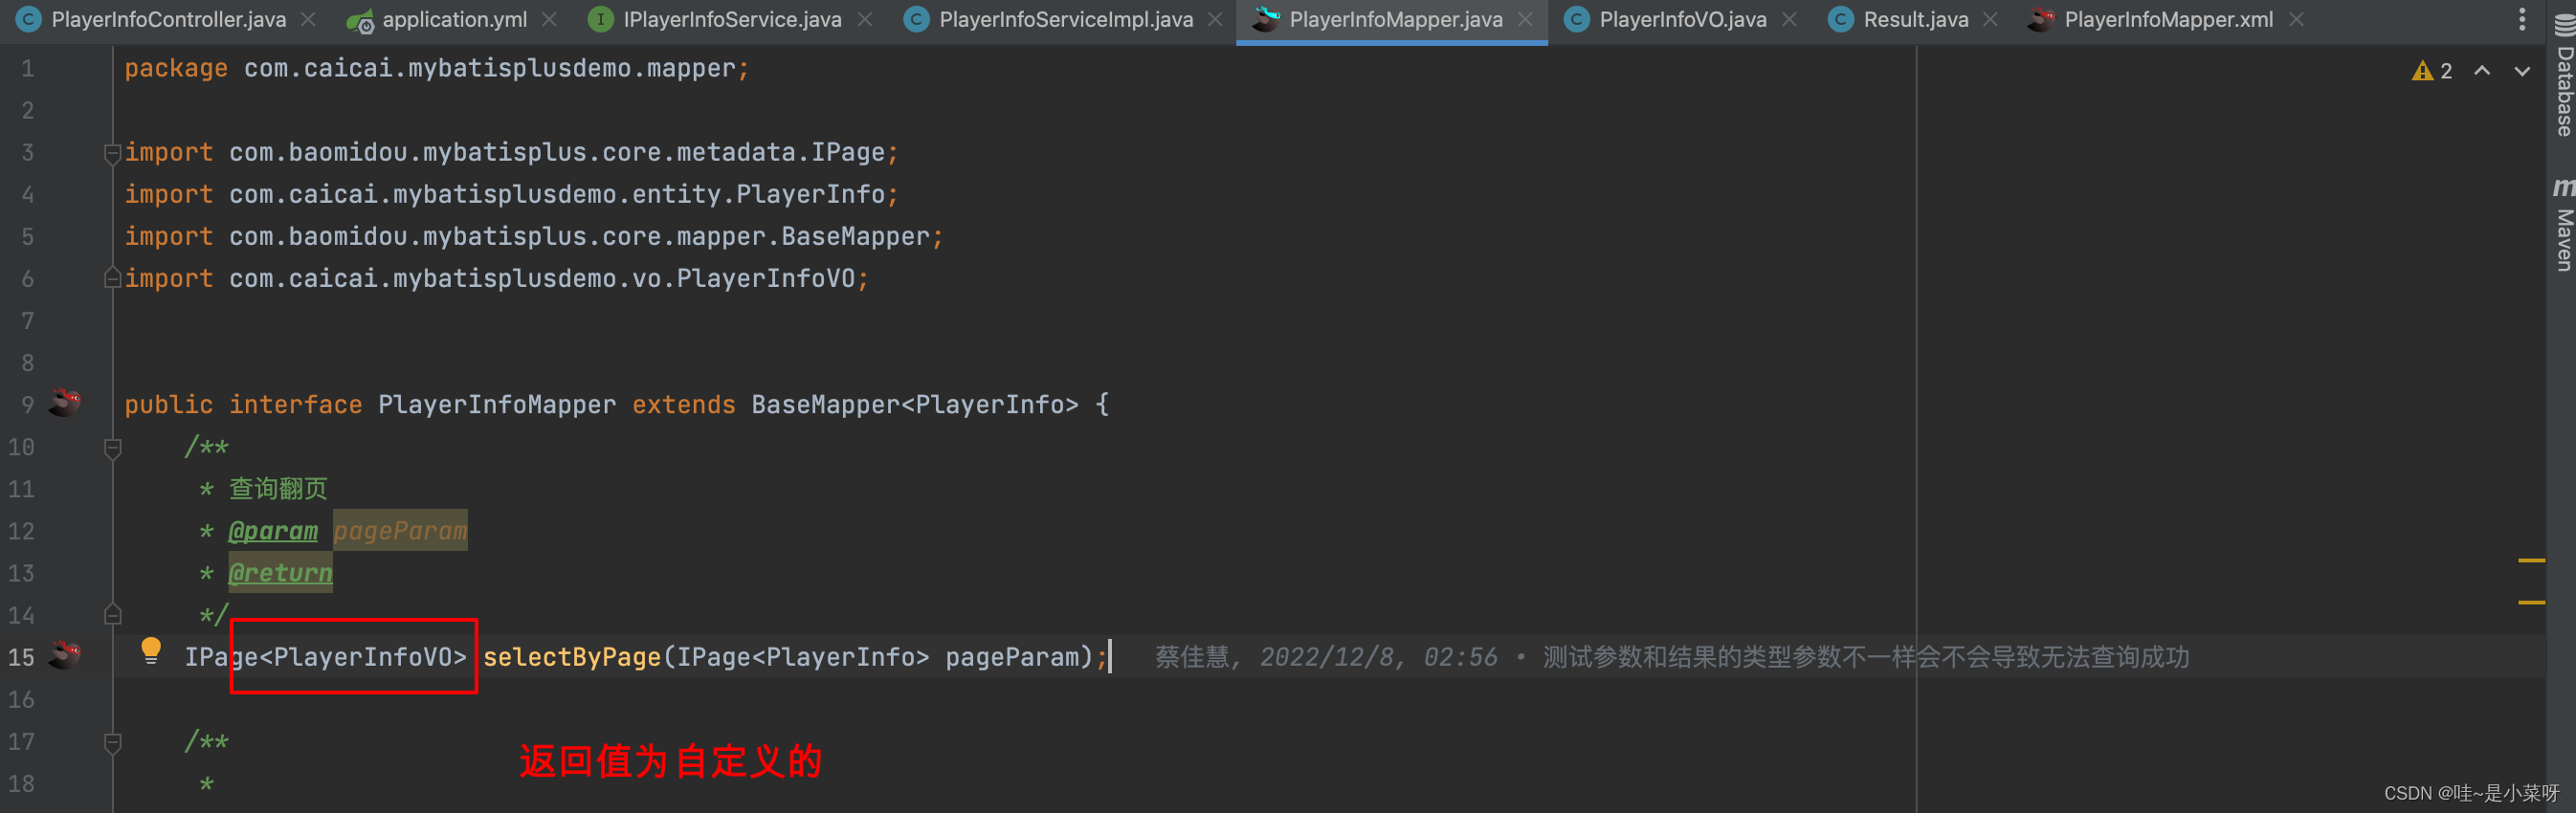Click the IPage import statement on line 3

click(511, 153)
